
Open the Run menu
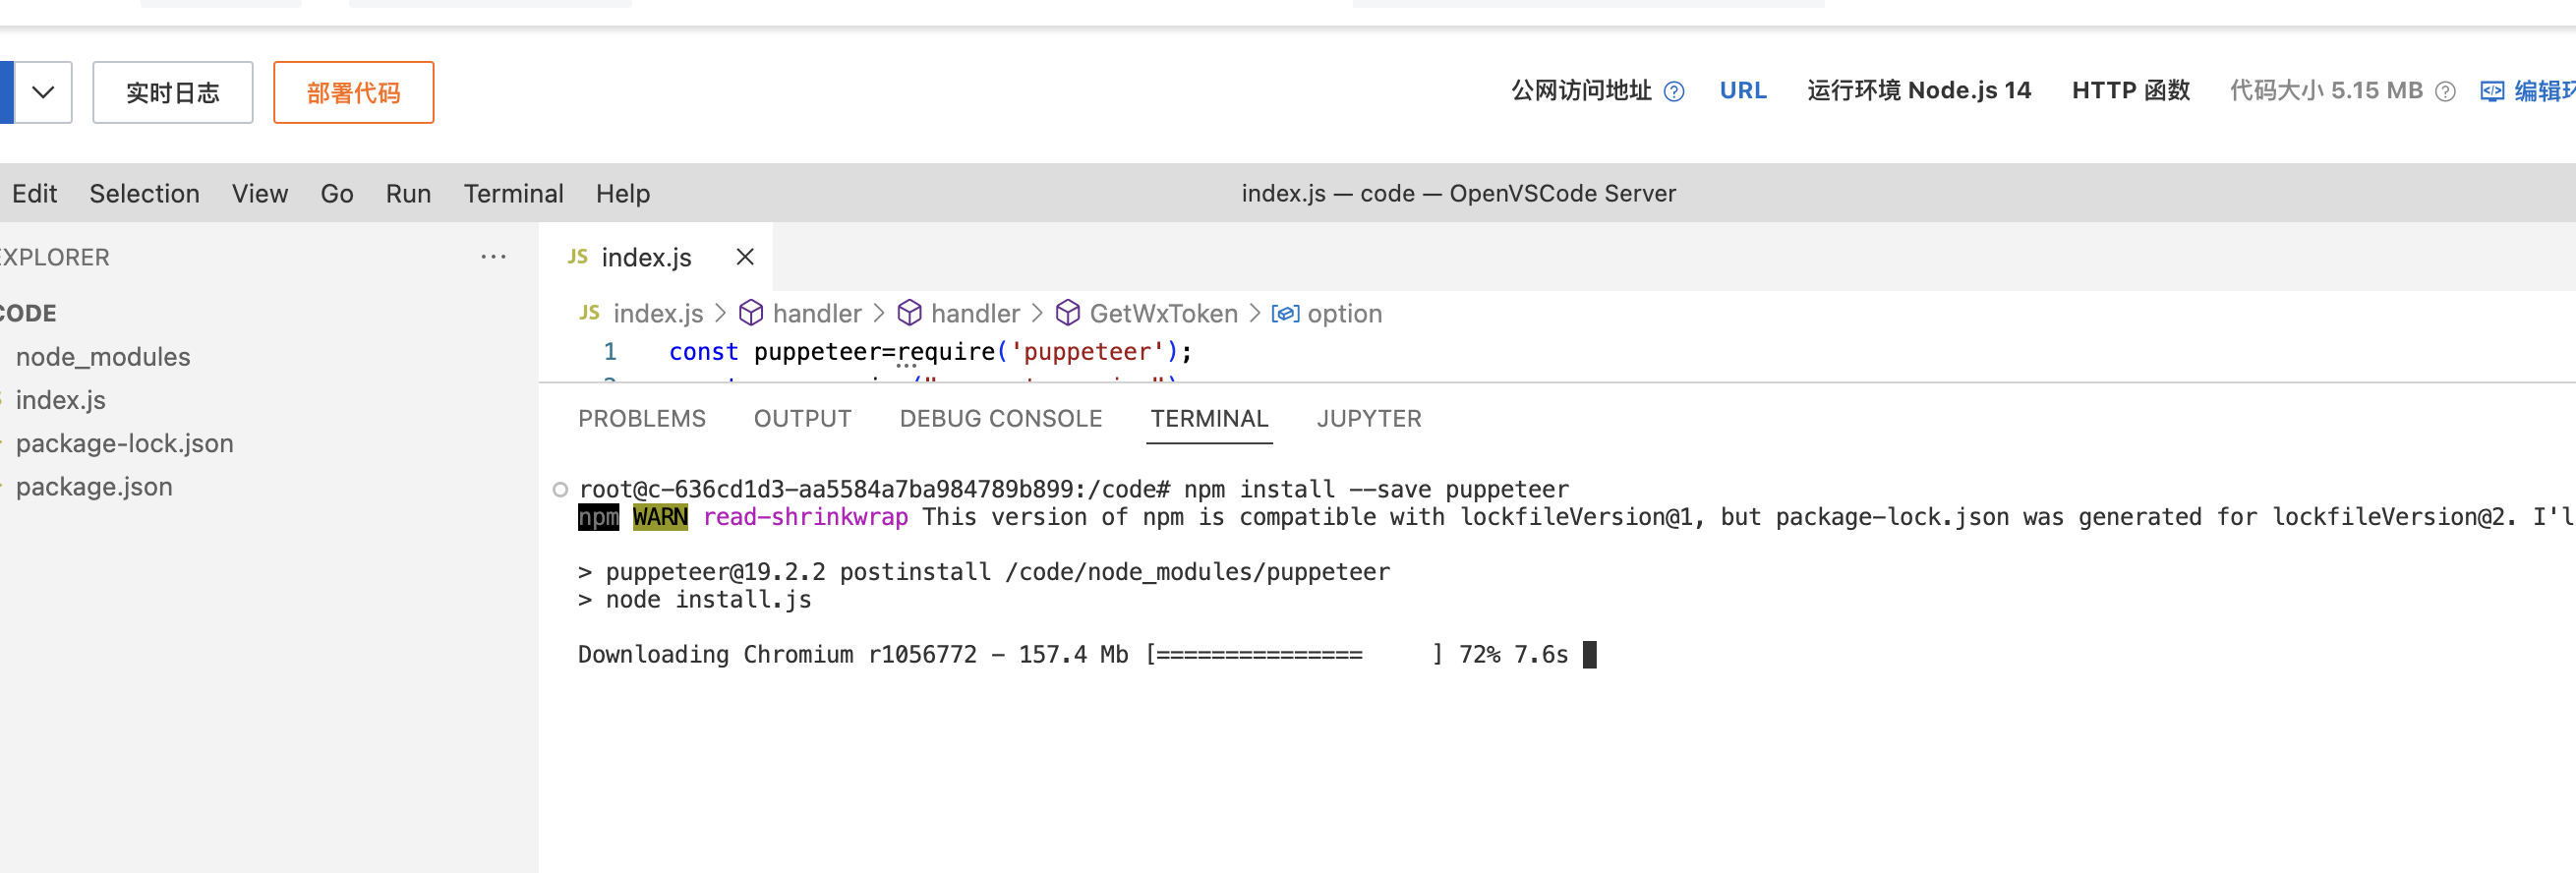click(408, 193)
